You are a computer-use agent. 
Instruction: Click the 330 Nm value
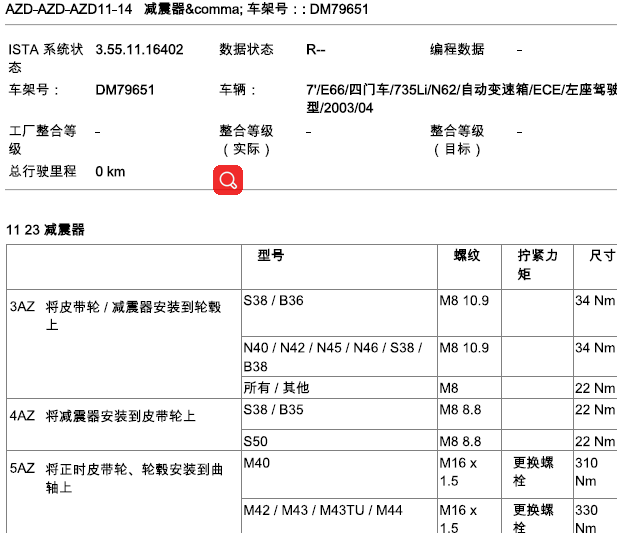click(x=586, y=519)
